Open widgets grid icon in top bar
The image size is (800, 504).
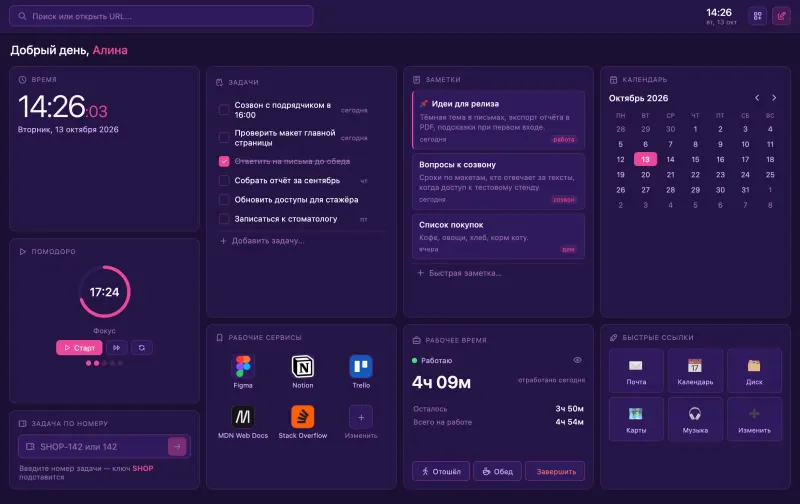click(758, 16)
